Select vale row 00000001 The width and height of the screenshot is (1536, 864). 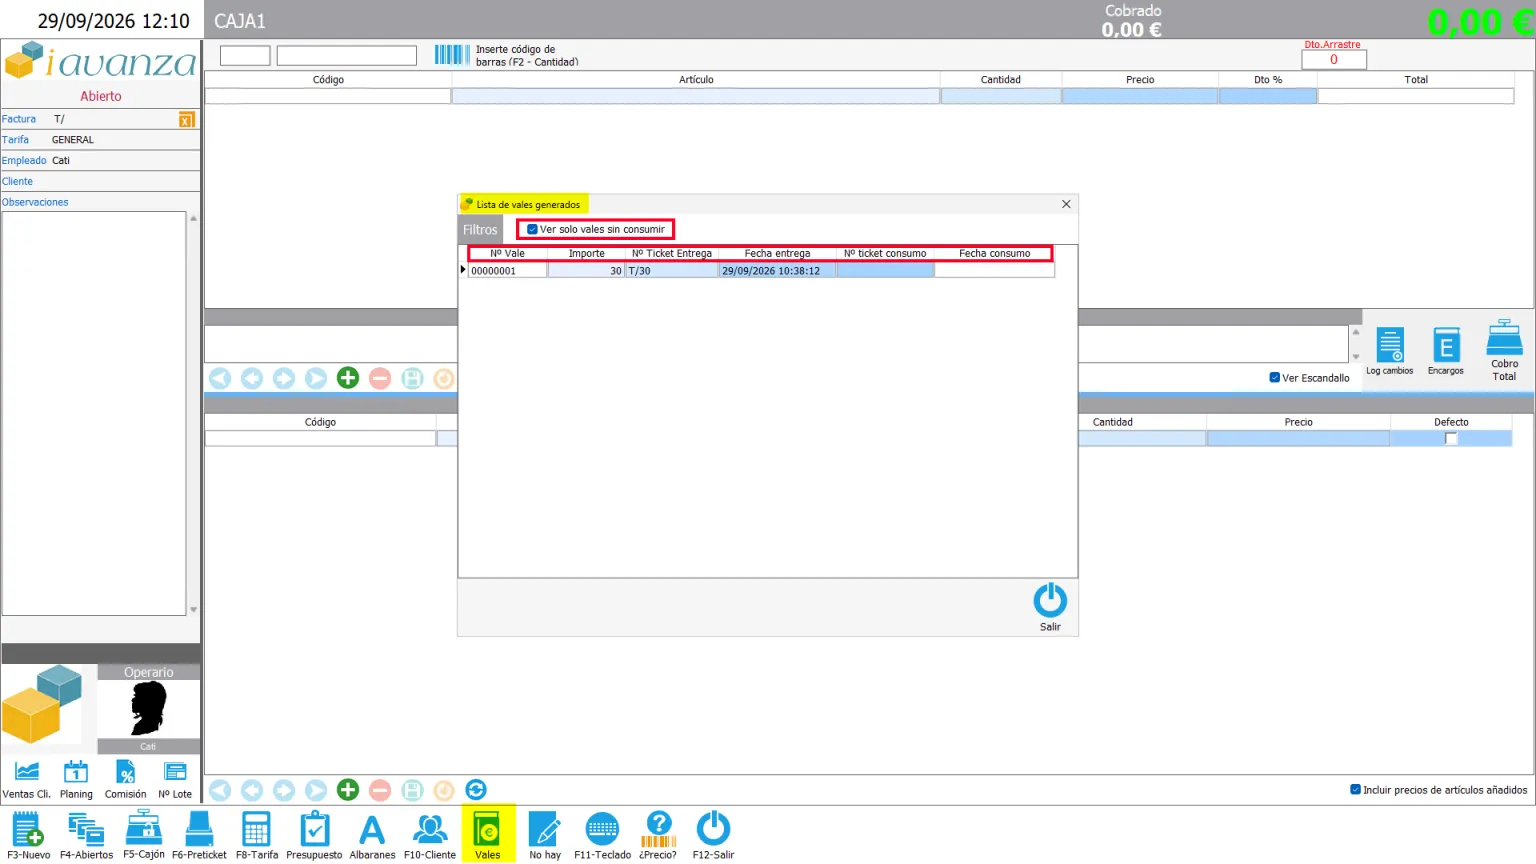tap(761, 271)
